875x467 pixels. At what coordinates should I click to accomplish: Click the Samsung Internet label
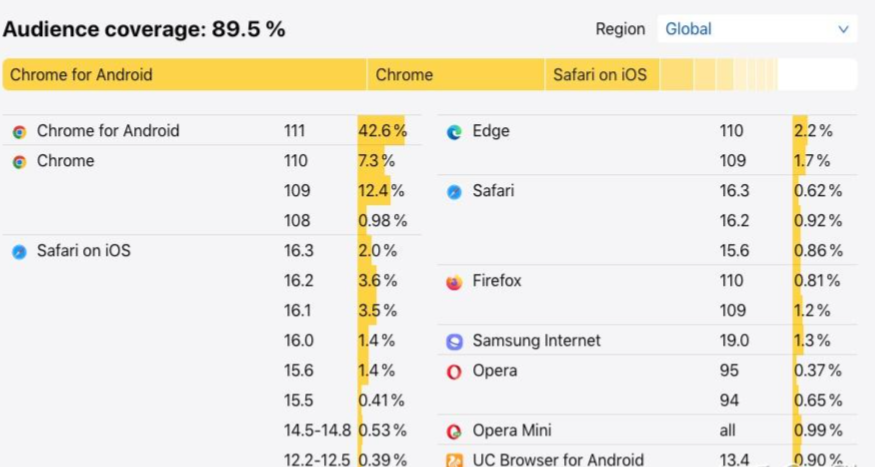pos(536,340)
